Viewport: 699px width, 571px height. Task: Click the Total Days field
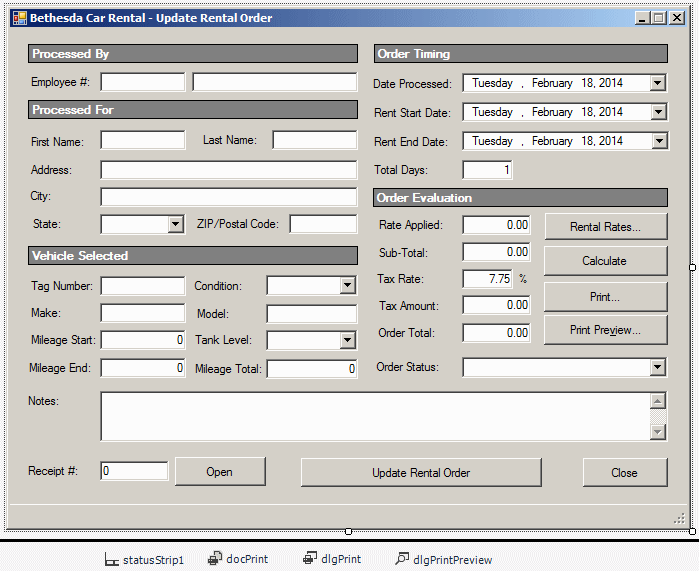487,170
